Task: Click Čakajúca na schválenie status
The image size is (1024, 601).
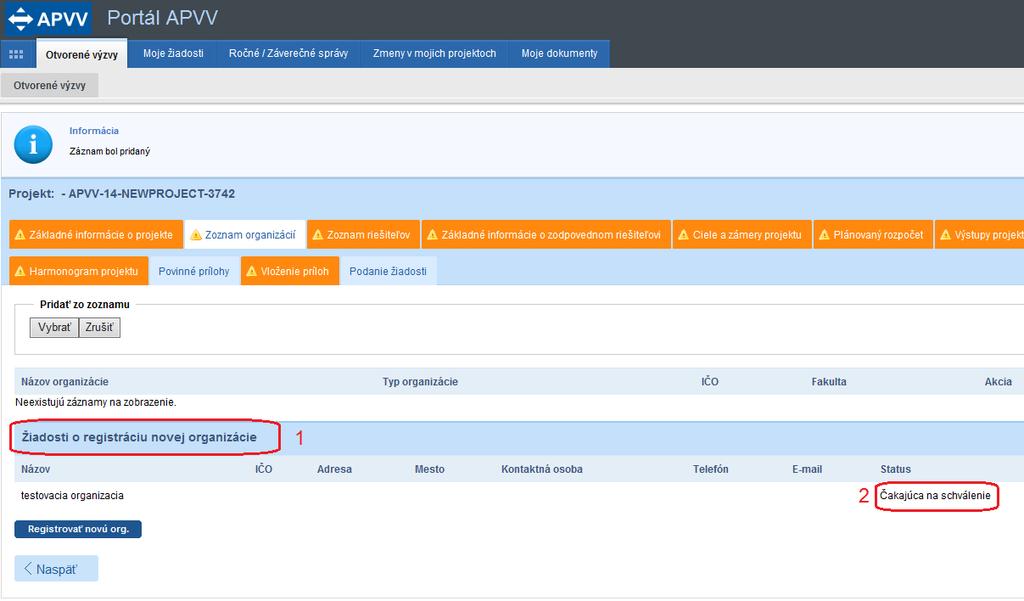Action: [x=935, y=495]
